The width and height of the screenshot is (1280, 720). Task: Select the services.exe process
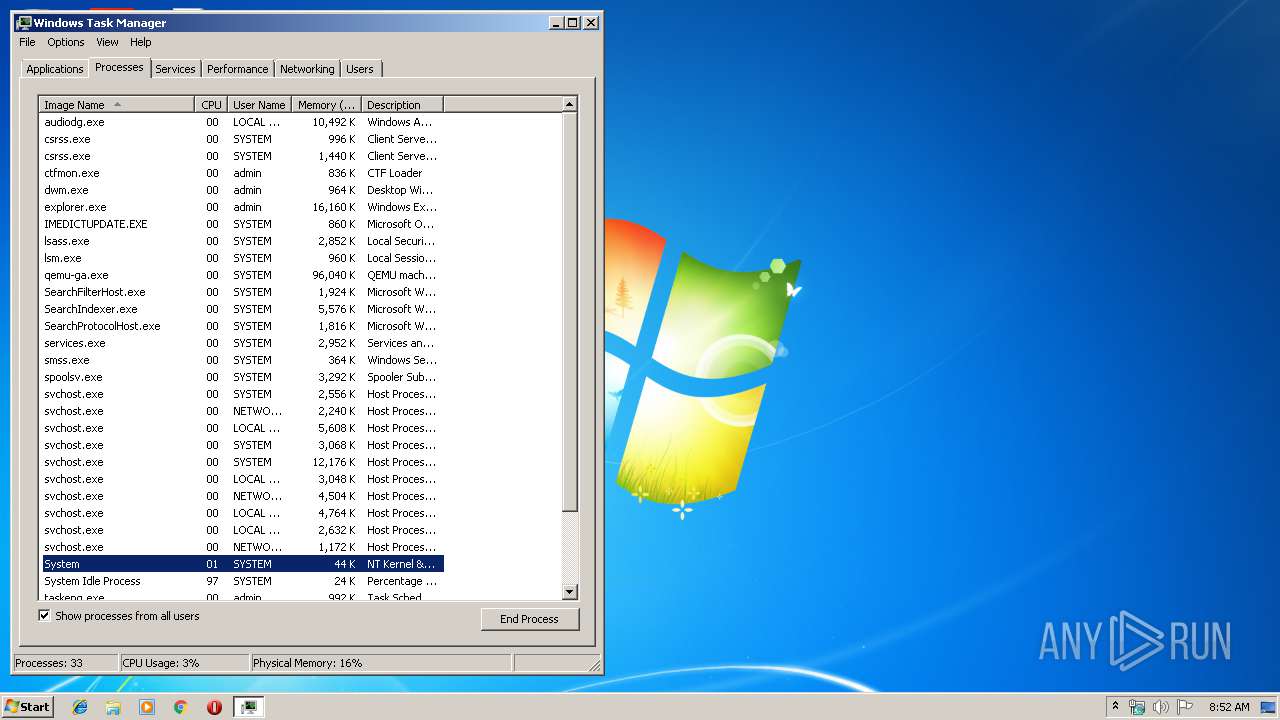(241, 343)
